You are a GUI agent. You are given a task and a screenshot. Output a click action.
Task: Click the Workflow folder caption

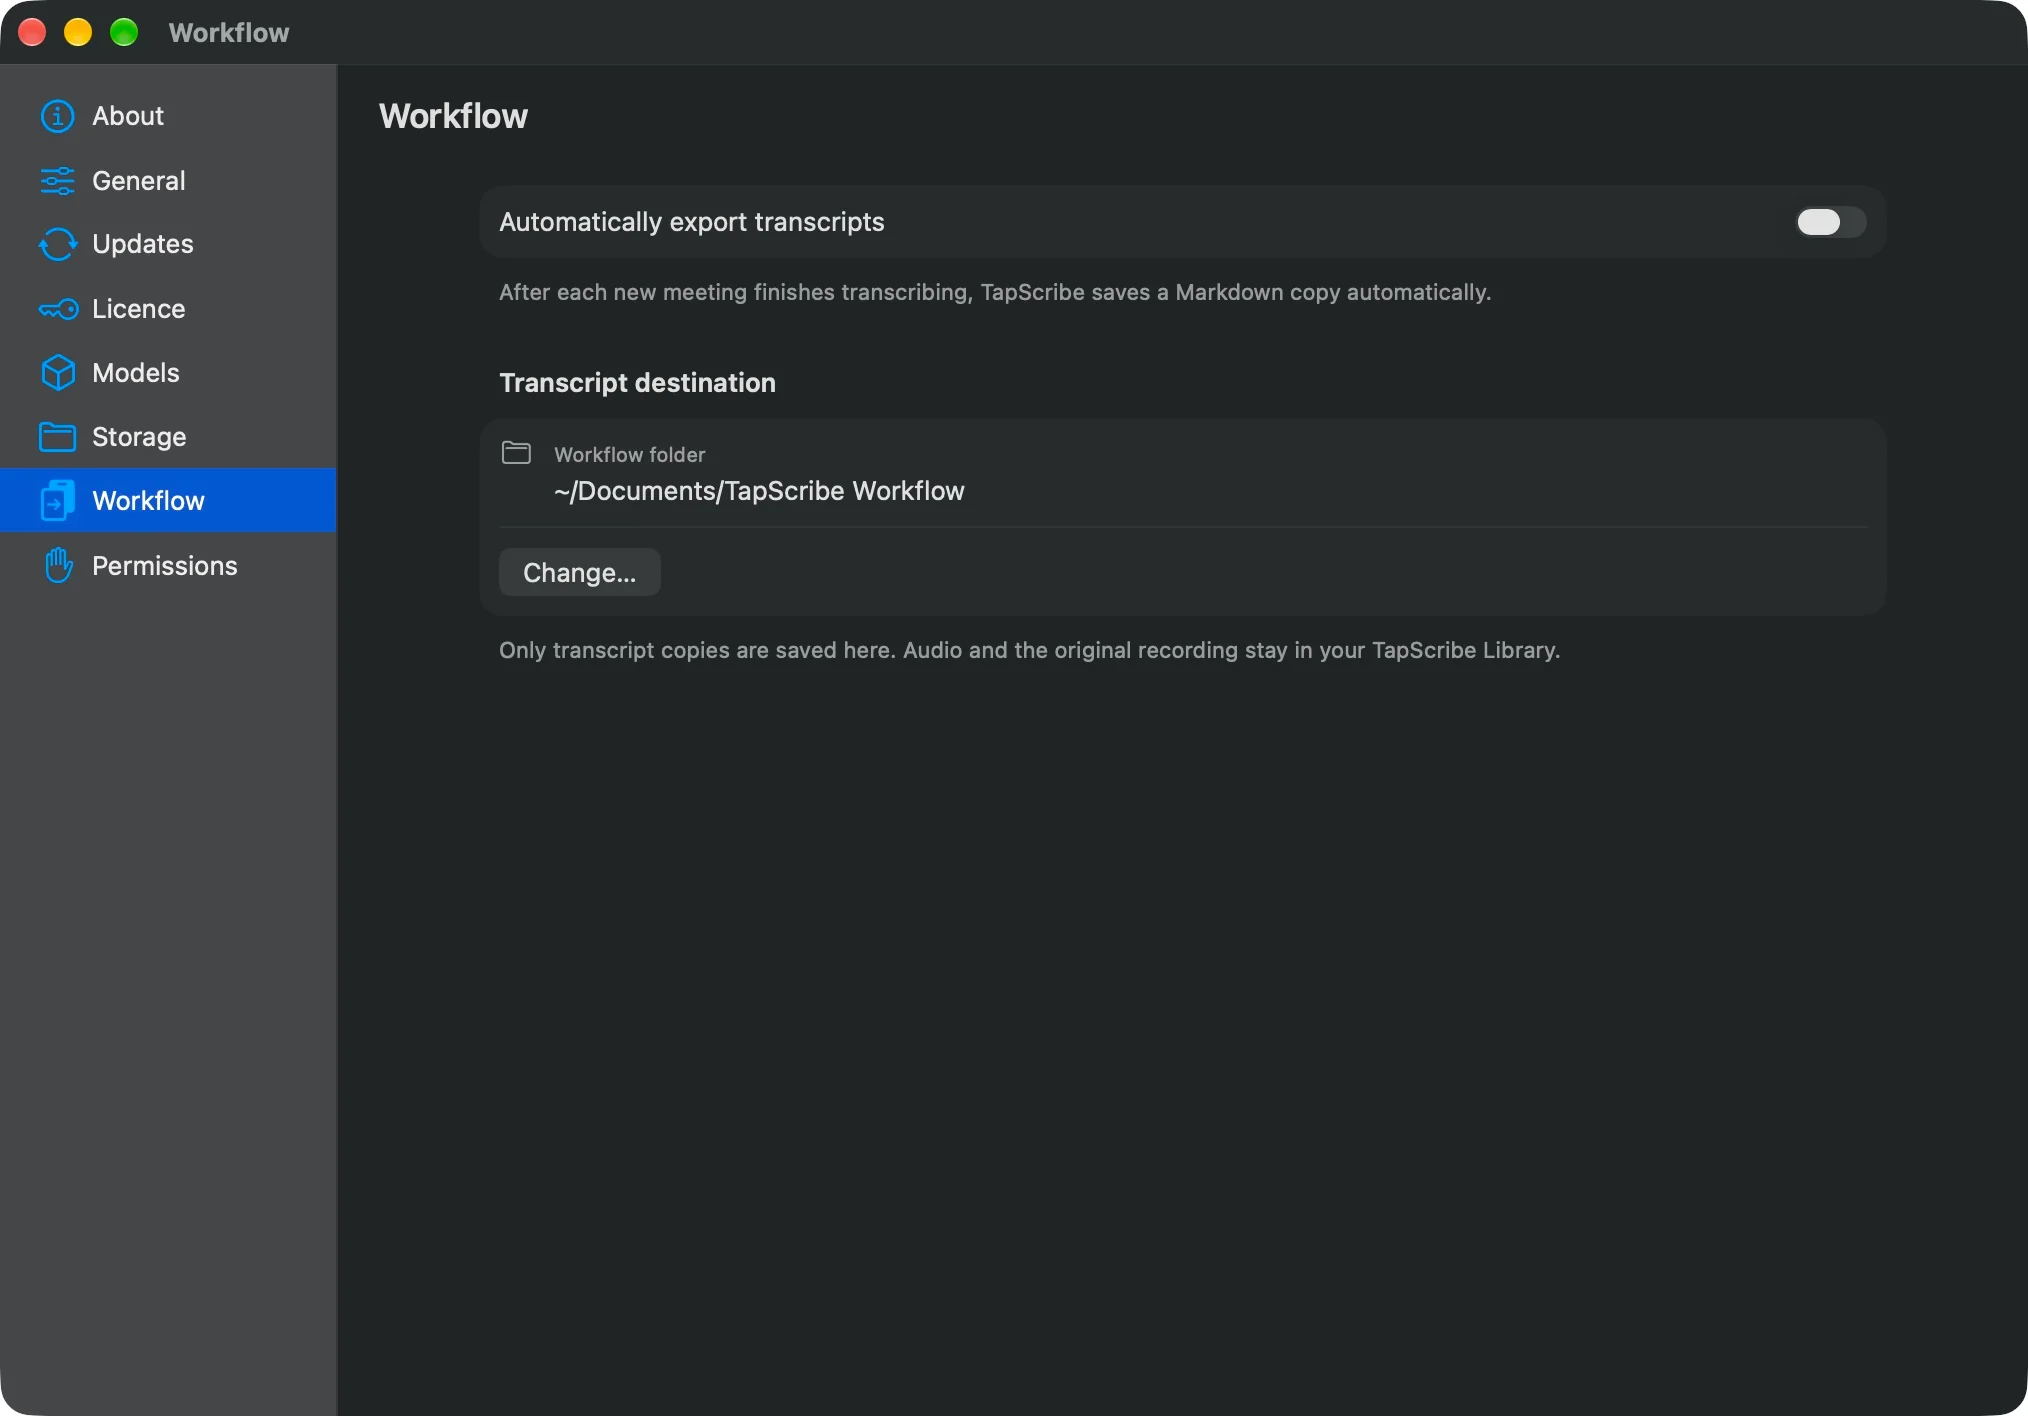pos(629,455)
